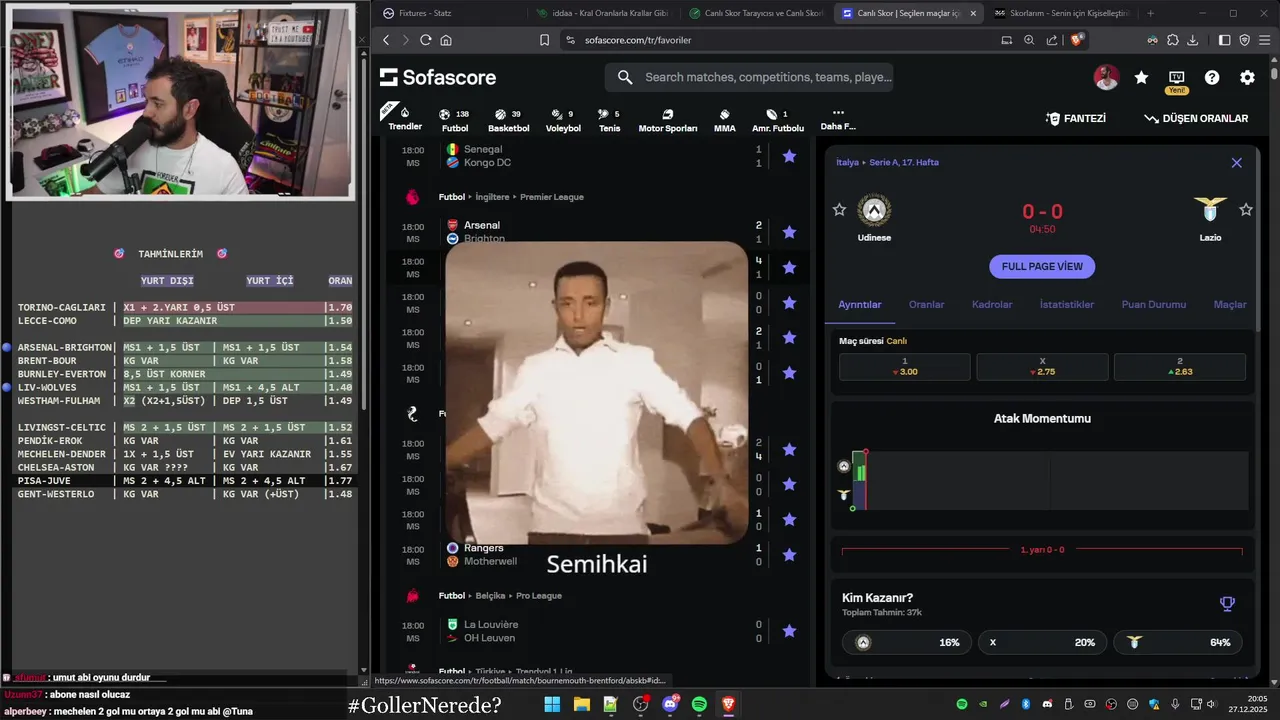Open a new browser tab

pos(1150,13)
